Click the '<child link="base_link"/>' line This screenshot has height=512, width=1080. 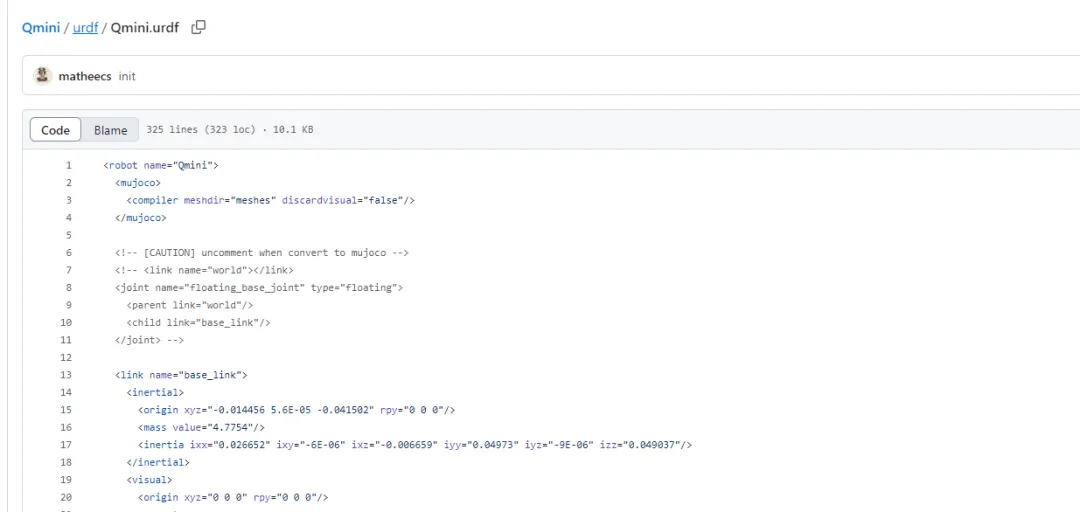point(198,322)
